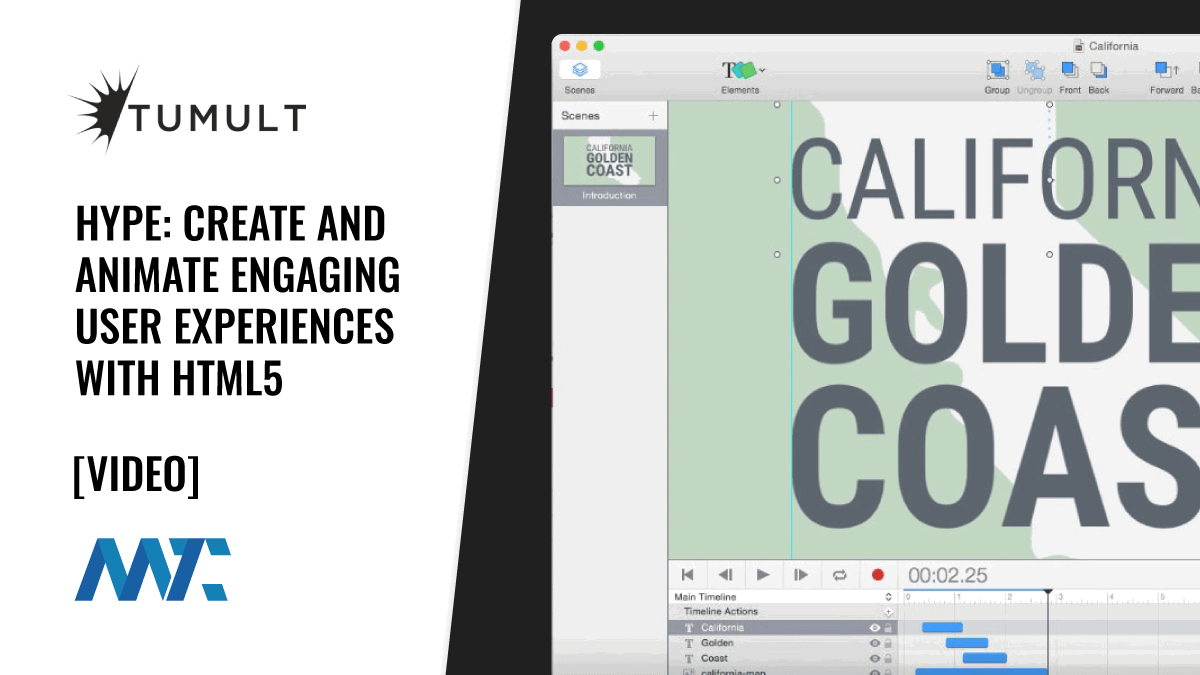The image size is (1200, 675).
Task: Lock the Coast layer
Action: [888, 659]
